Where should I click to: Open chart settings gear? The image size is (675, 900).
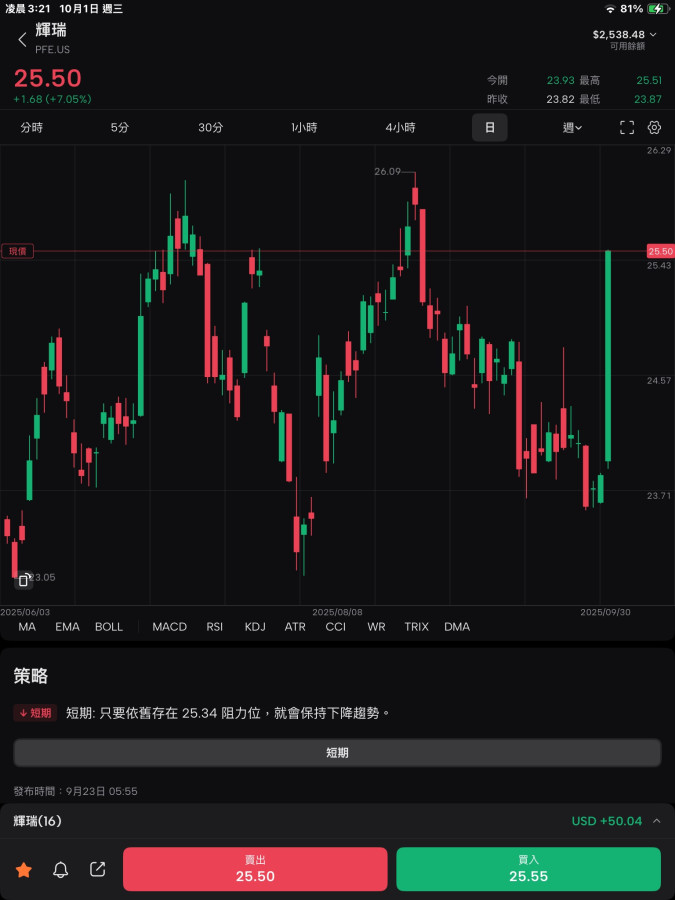[655, 128]
